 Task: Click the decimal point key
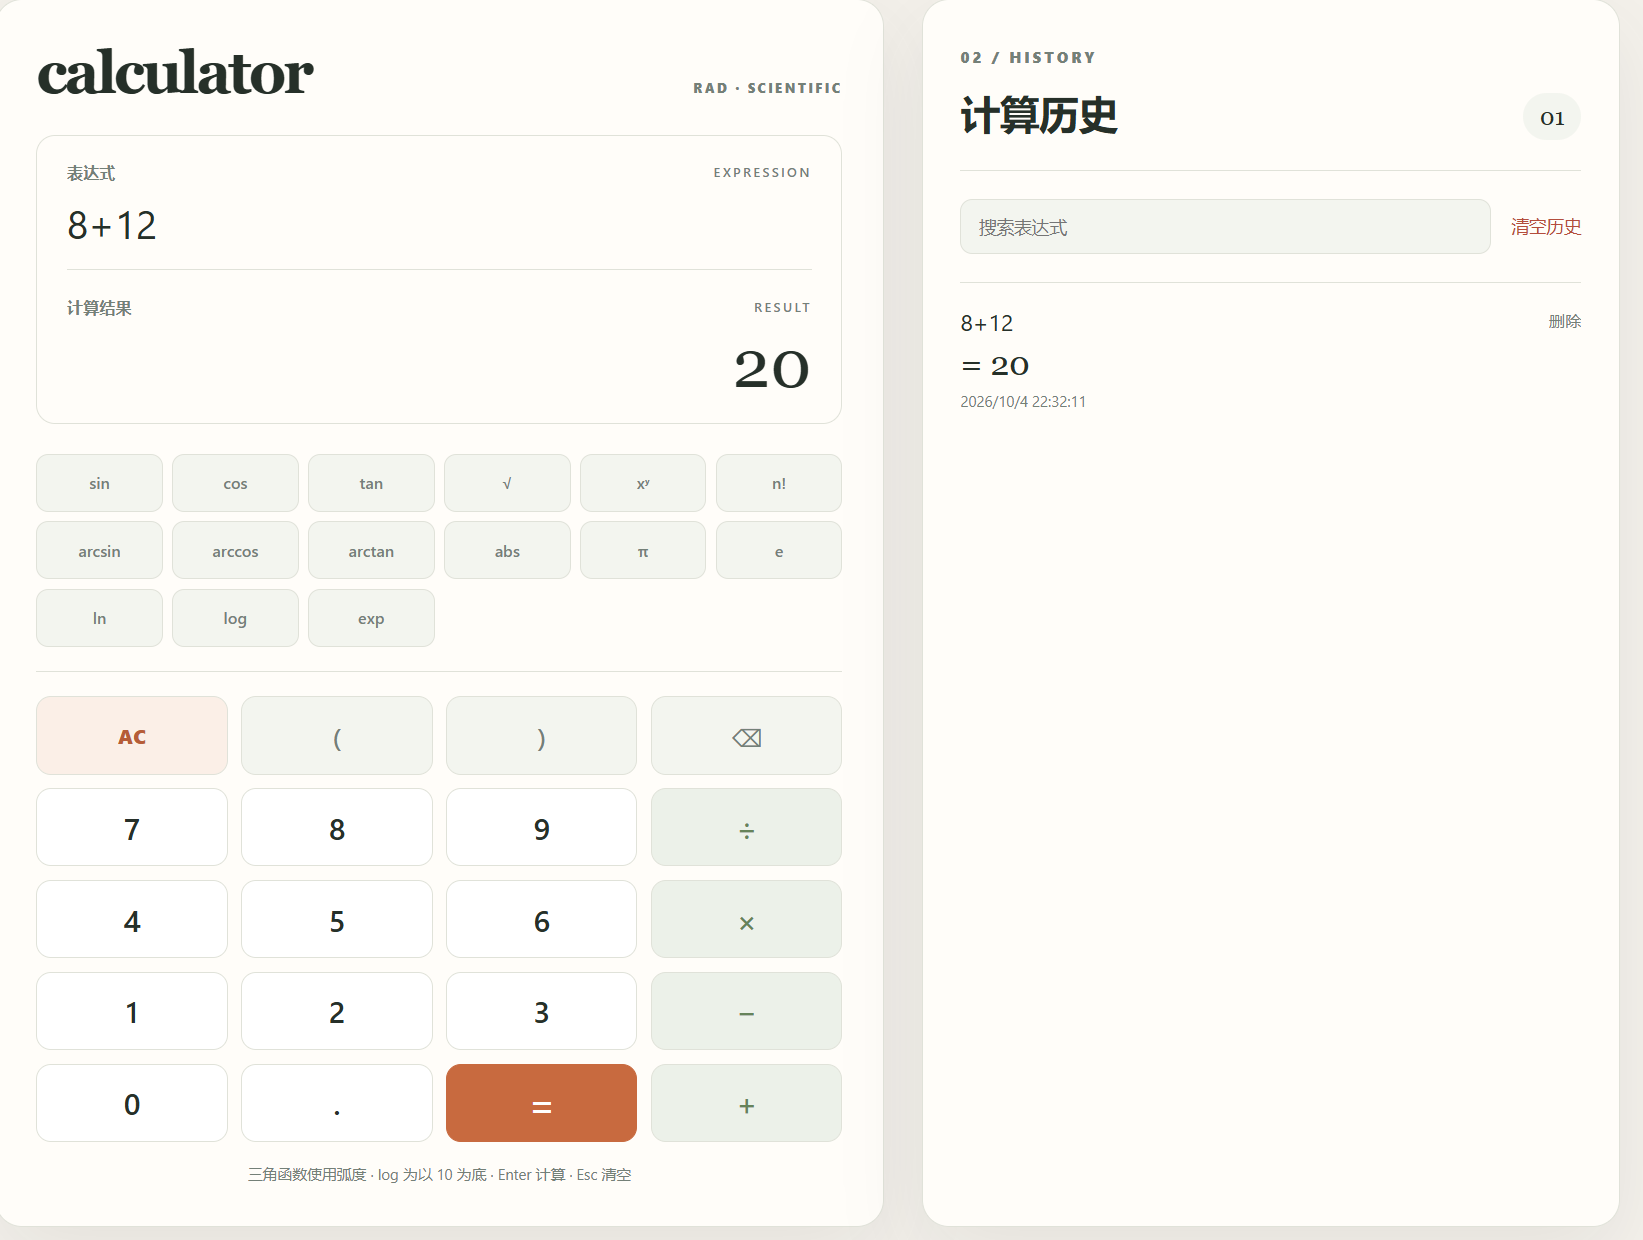pyautogui.click(x=337, y=1104)
